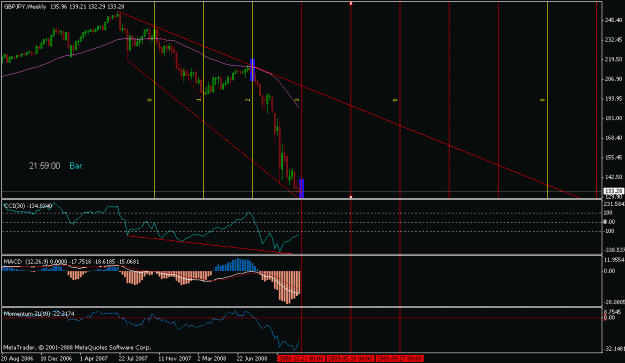Image resolution: width=625 pixels, height=363 pixels.
Task: Click the 155.45 price scale label
Action: pyautogui.click(x=613, y=157)
